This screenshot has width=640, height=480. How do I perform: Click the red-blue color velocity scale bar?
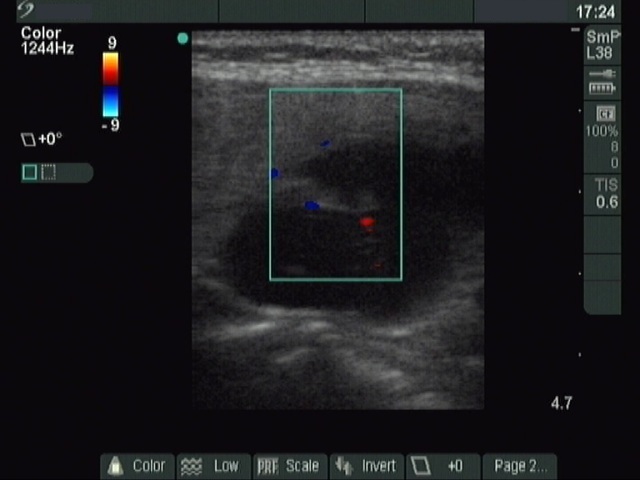(110, 85)
